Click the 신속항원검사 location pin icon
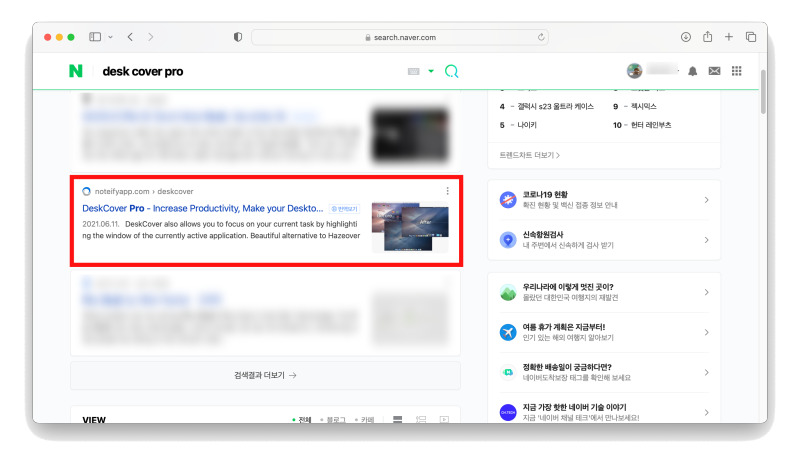The width and height of the screenshot is (800, 466). (x=508, y=240)
